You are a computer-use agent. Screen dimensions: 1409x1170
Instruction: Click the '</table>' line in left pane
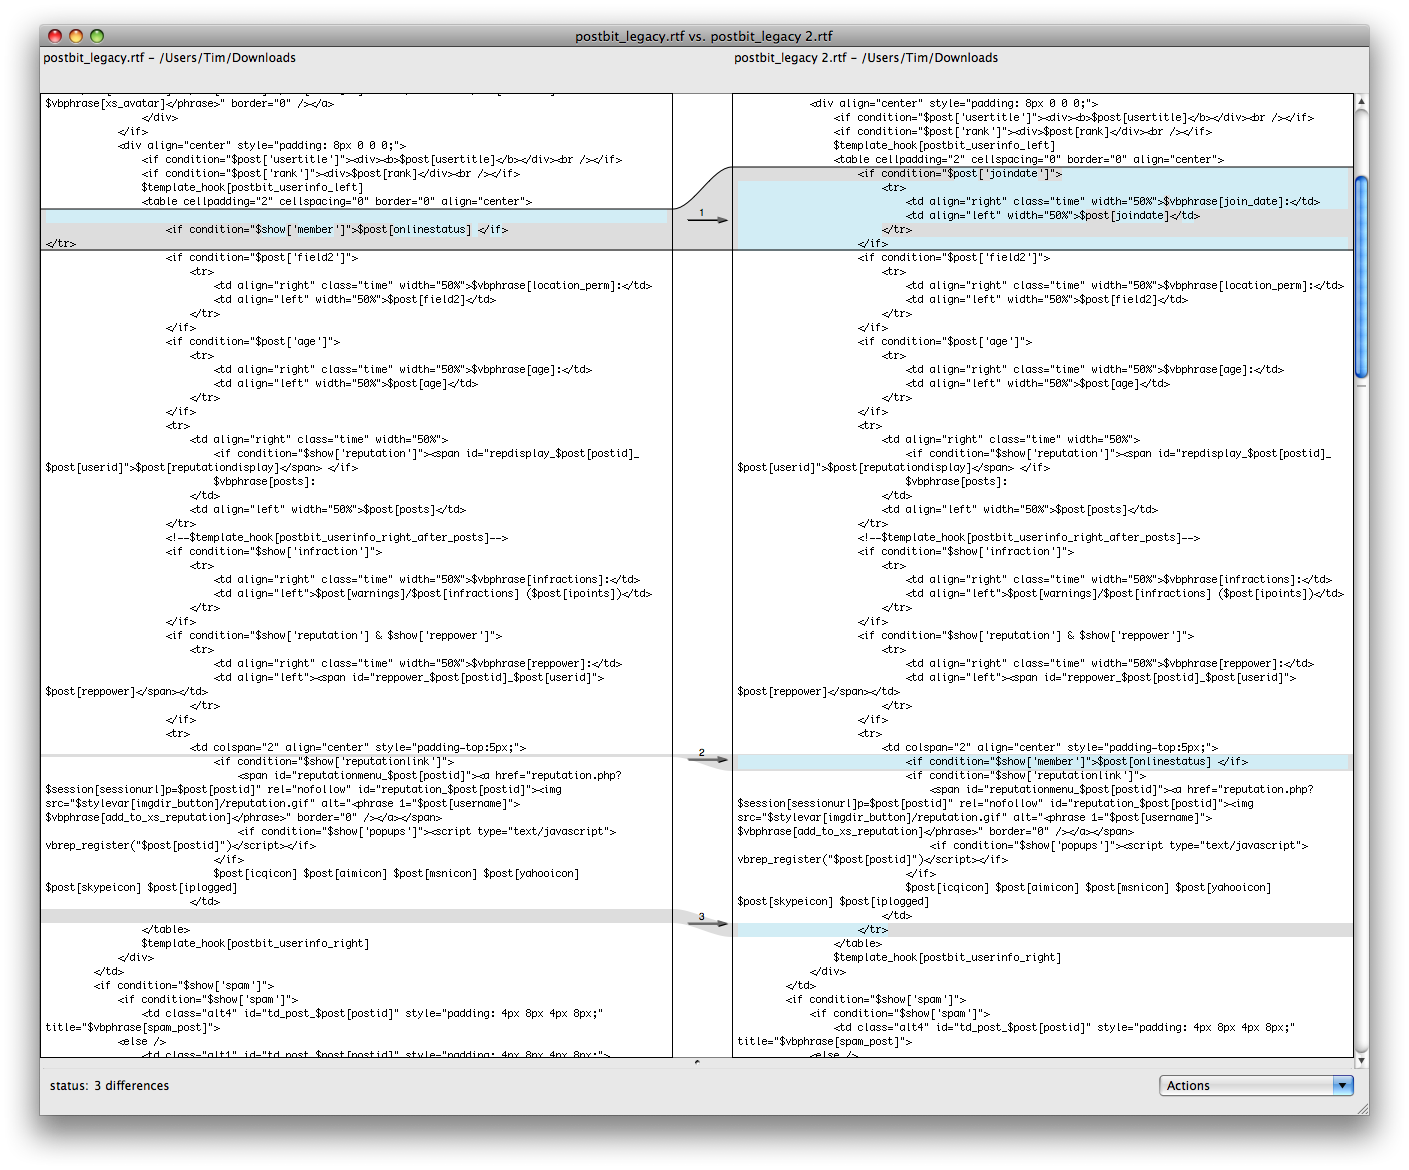(x=165, y=929)
